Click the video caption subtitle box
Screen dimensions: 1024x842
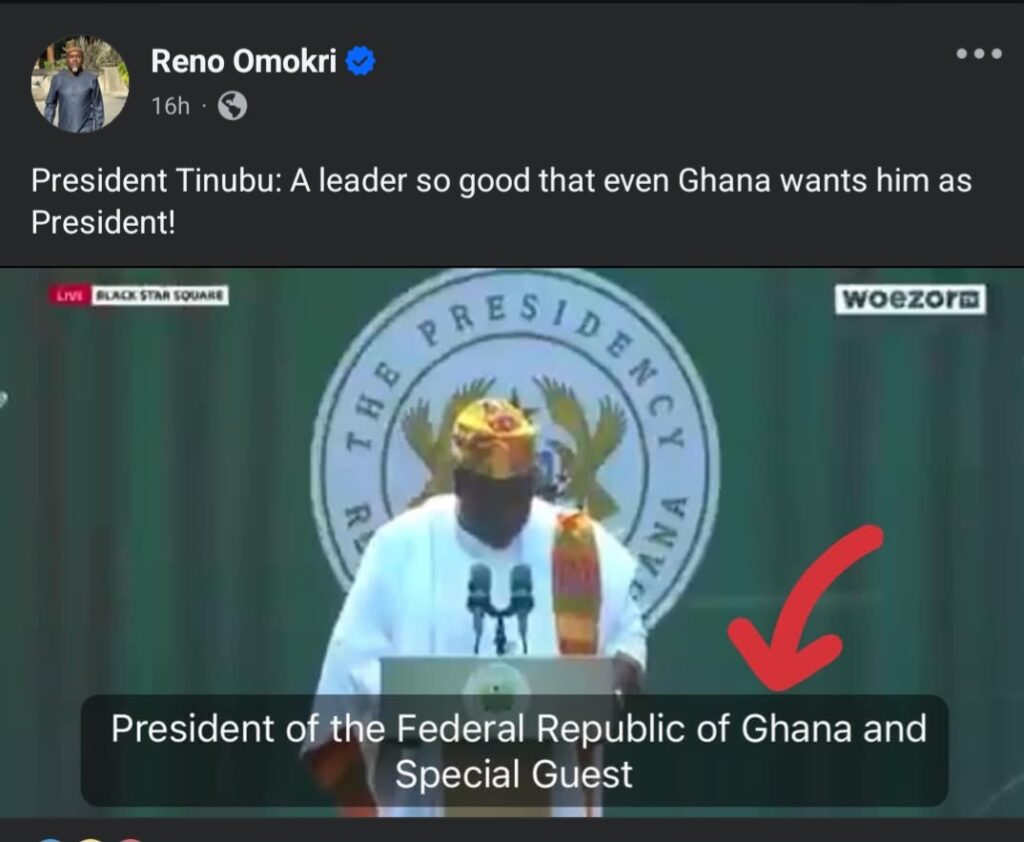tap(515, 751)
